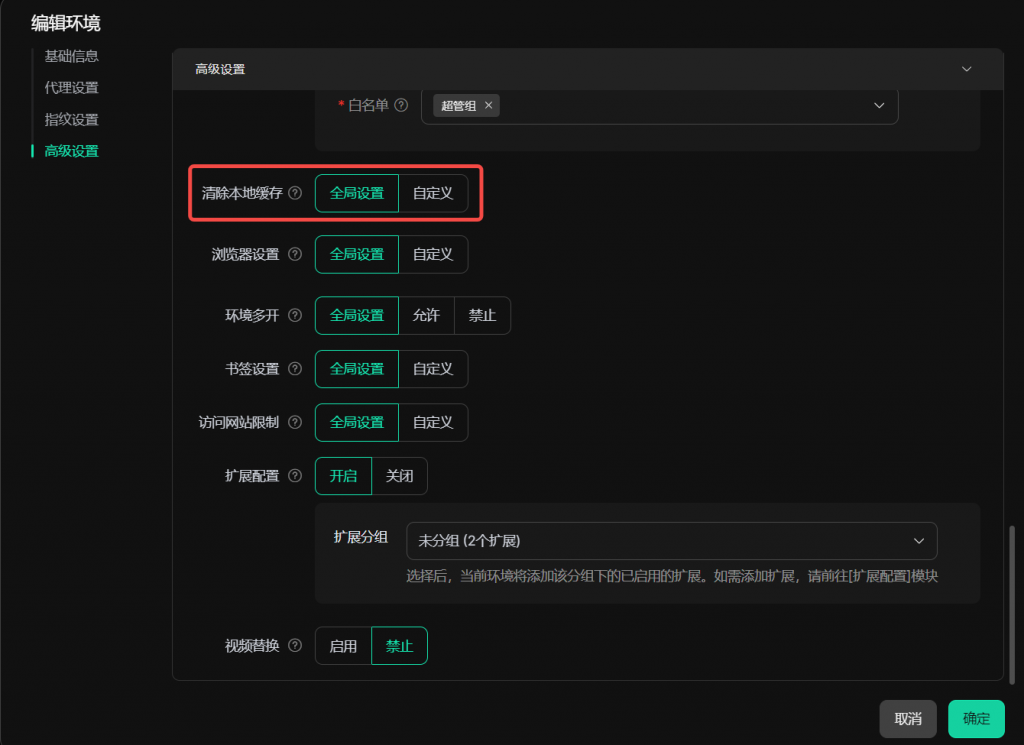Viewport: 1024px width, 745px height.
Task: Click help icon beside 视频替换
Action: pyautogui.click(x=295, y=646)
